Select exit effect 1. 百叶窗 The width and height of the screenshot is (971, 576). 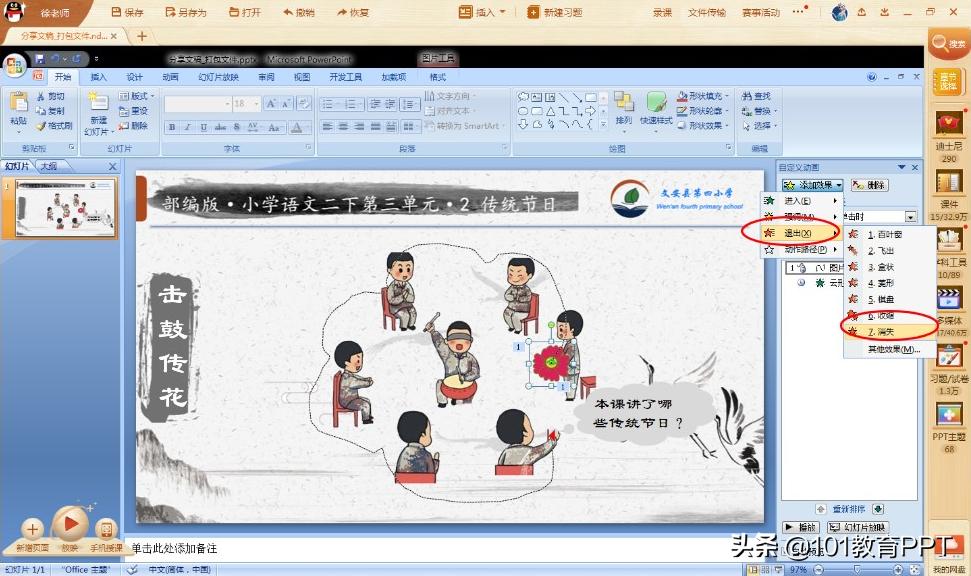890,234
